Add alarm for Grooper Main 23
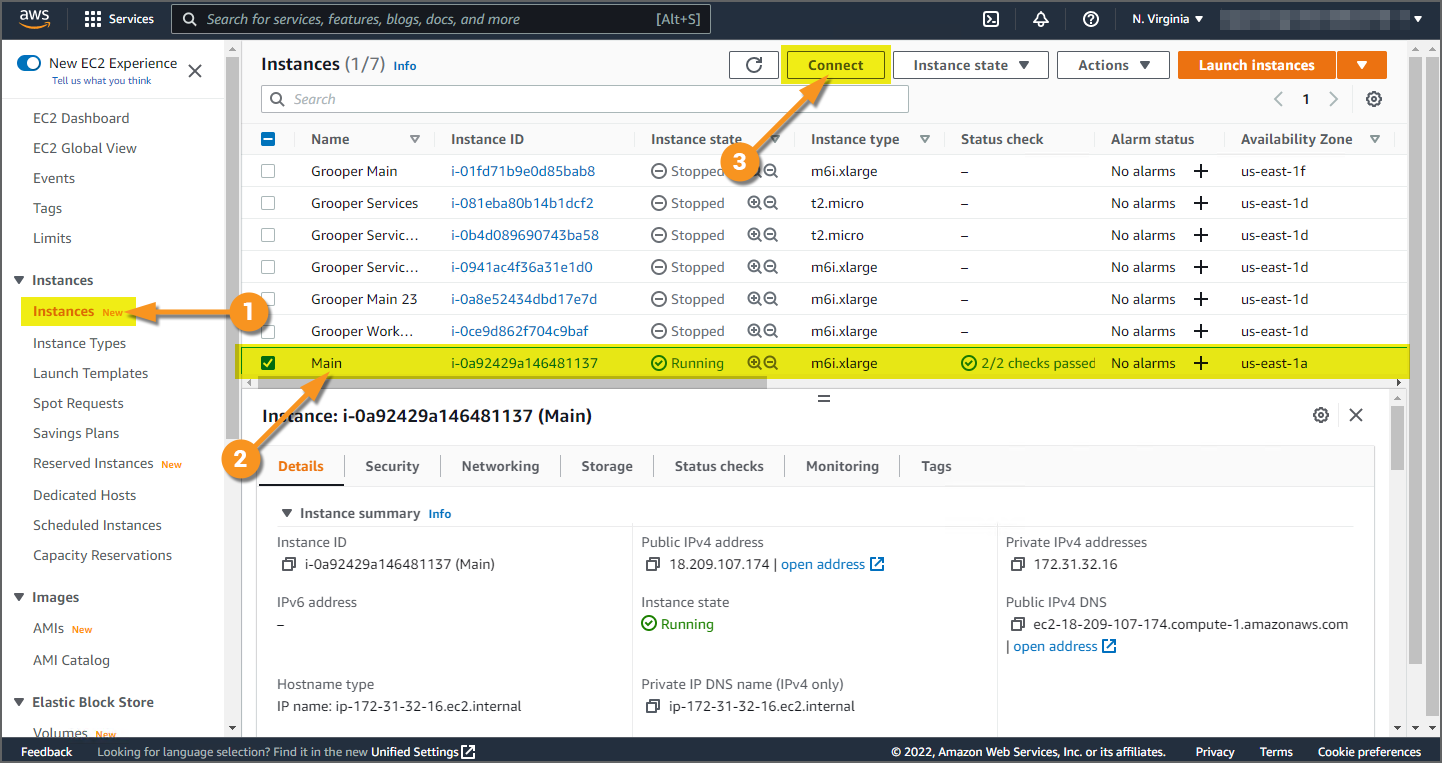 pos(1201,299)
